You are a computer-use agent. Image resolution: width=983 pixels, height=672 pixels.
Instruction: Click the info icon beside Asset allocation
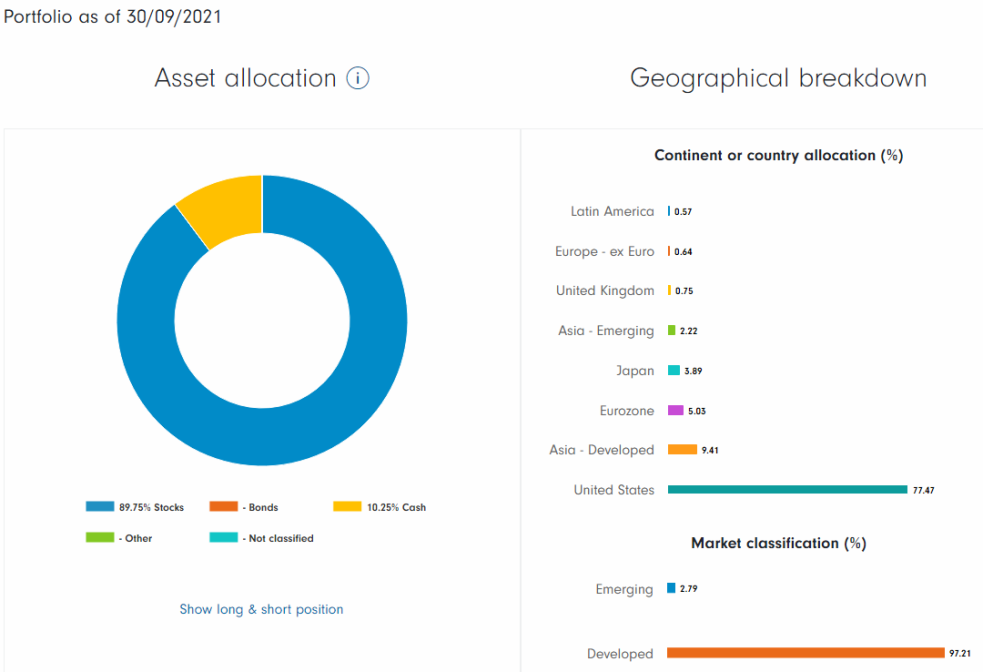358,78
